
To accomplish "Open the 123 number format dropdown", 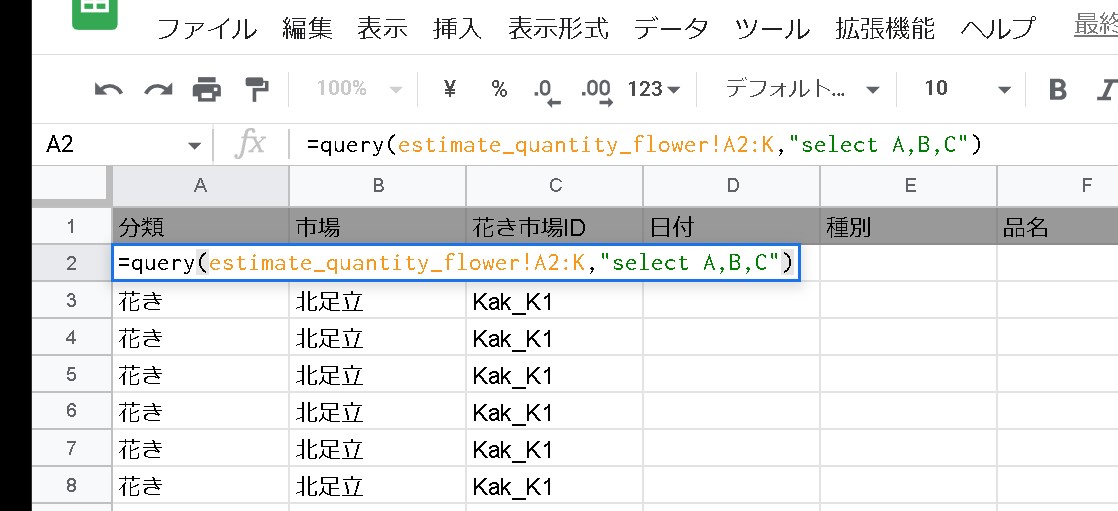I will [x=654, y=89].
